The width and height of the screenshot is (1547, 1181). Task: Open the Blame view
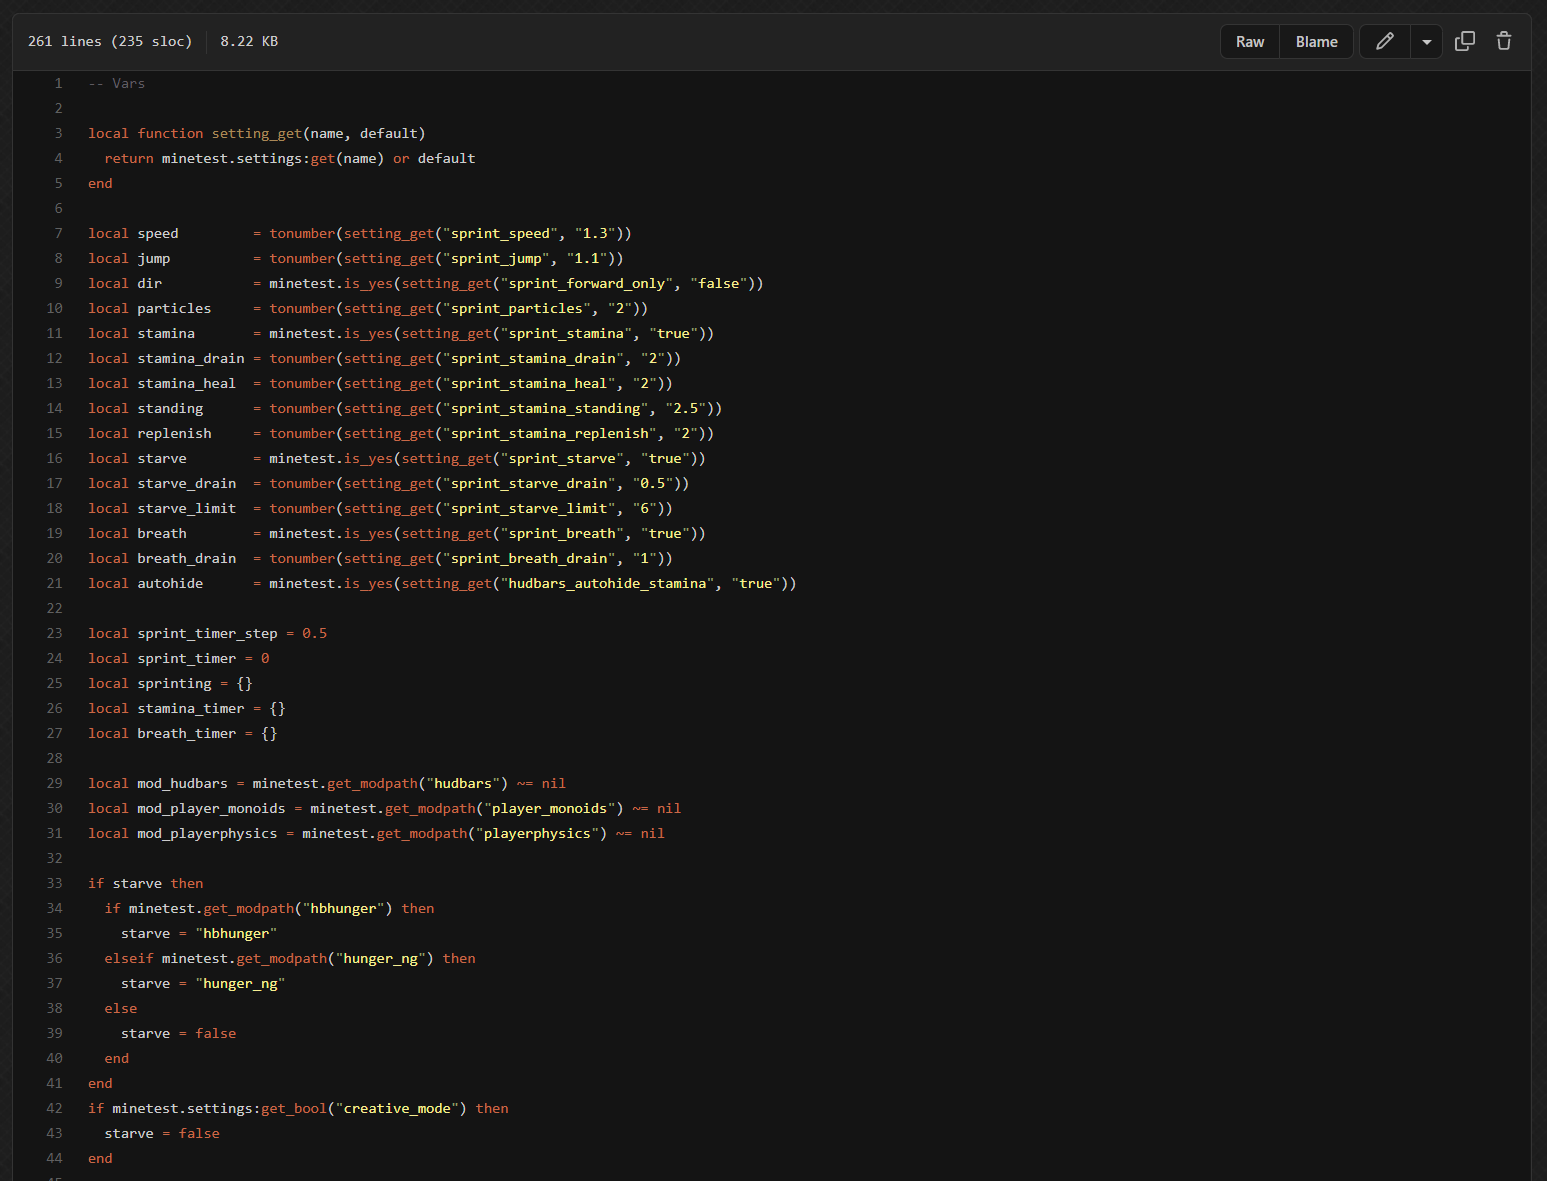click(1316, 42)
